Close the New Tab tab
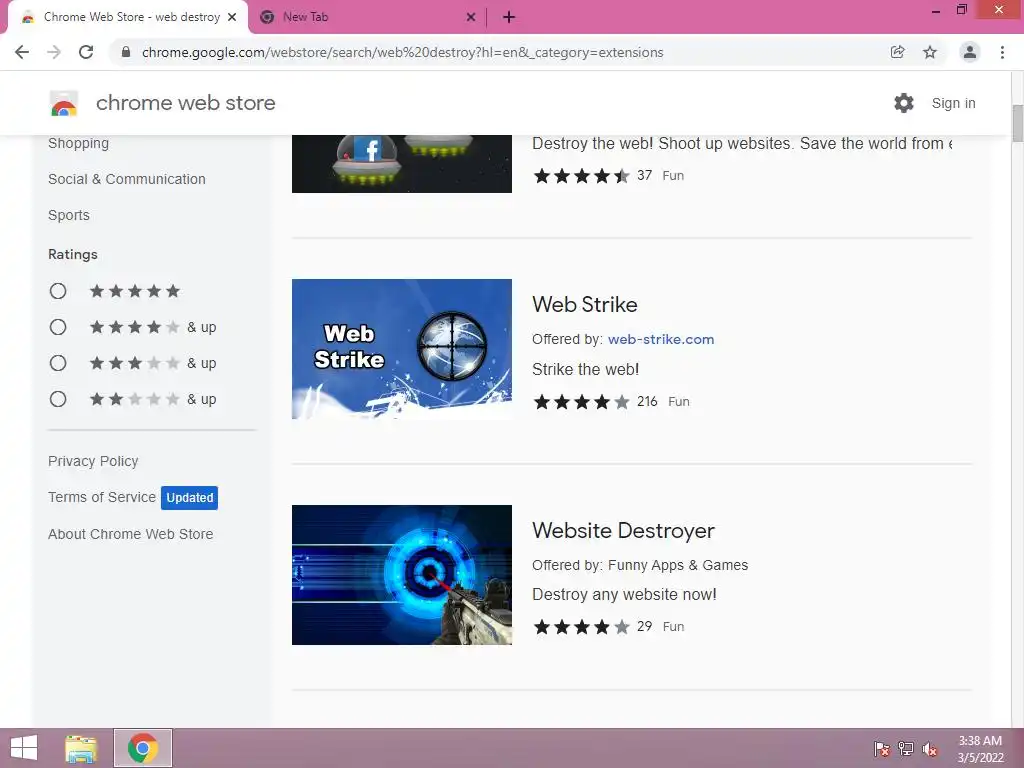Viewport: 1024px width, 768px height. (x=471, y=18)
